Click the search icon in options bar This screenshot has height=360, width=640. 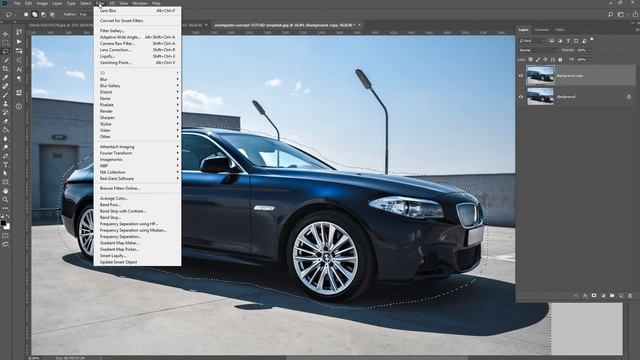click(611, 14)
